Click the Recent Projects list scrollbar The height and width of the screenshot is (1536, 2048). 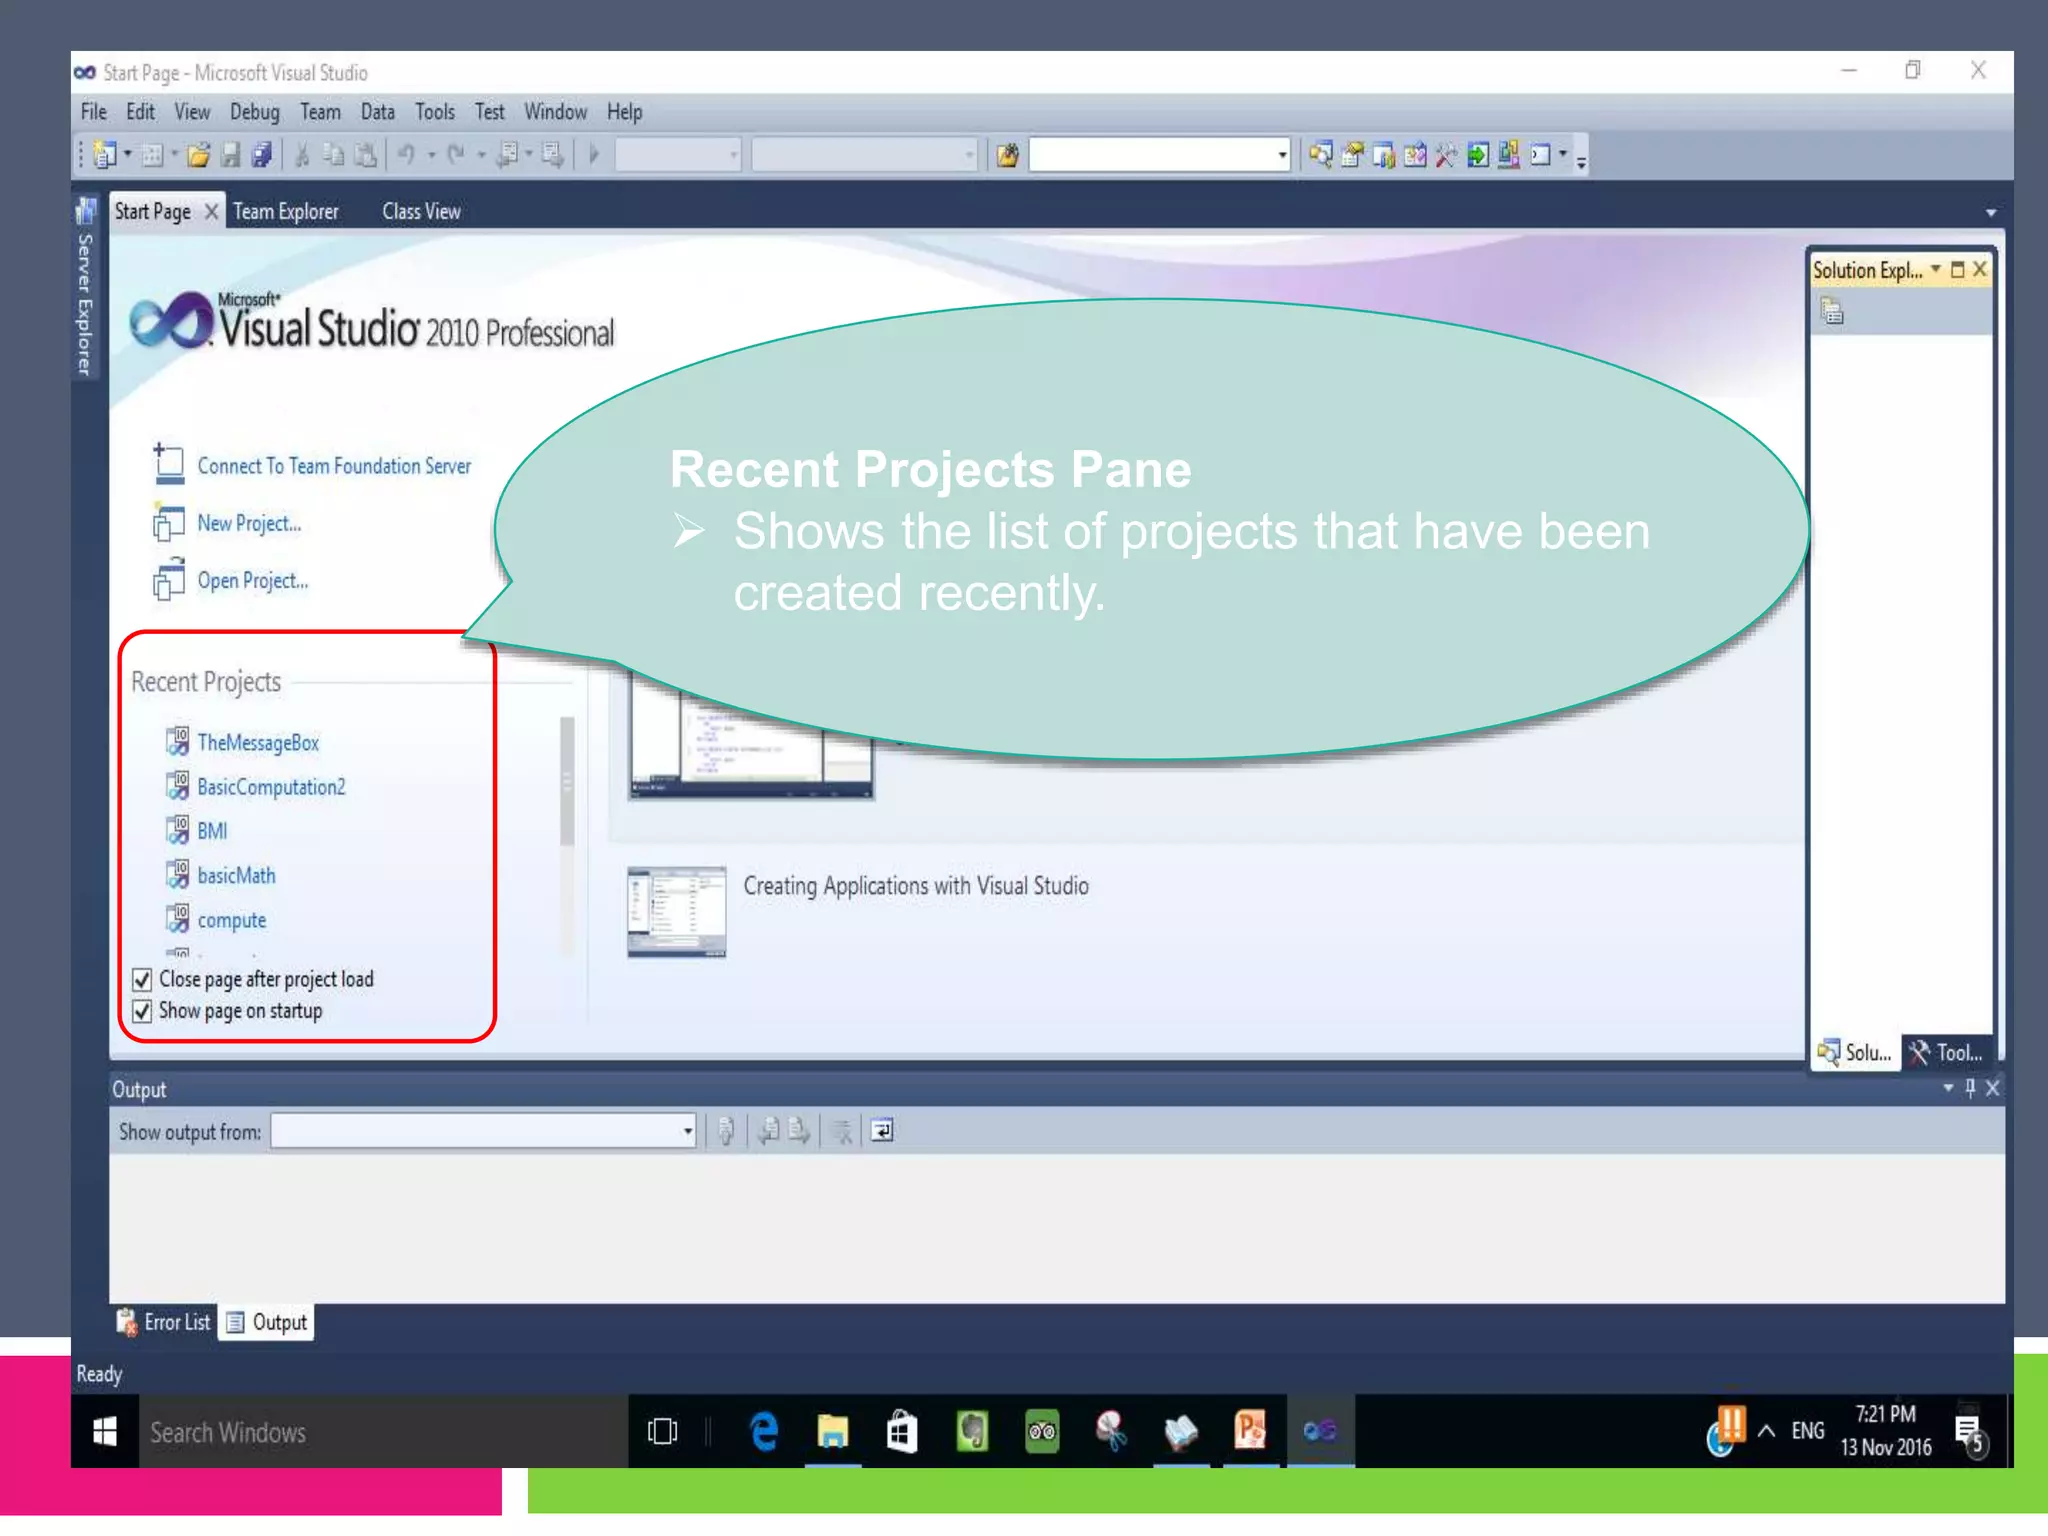pos(567,780)
